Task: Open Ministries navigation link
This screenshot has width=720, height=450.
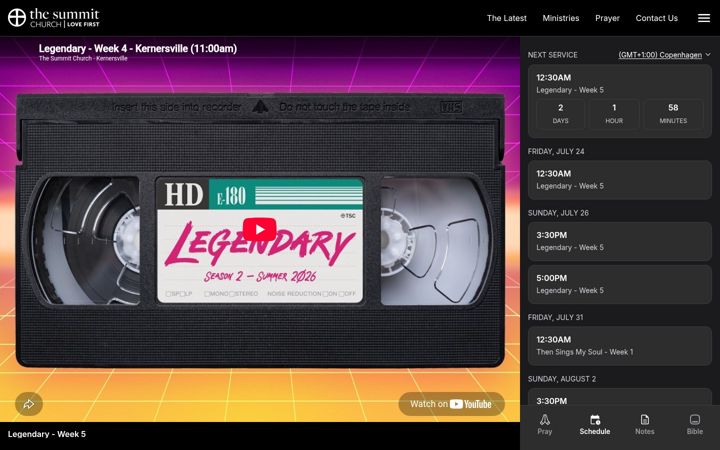Action: pyautogui.click(x=561, y=18)
